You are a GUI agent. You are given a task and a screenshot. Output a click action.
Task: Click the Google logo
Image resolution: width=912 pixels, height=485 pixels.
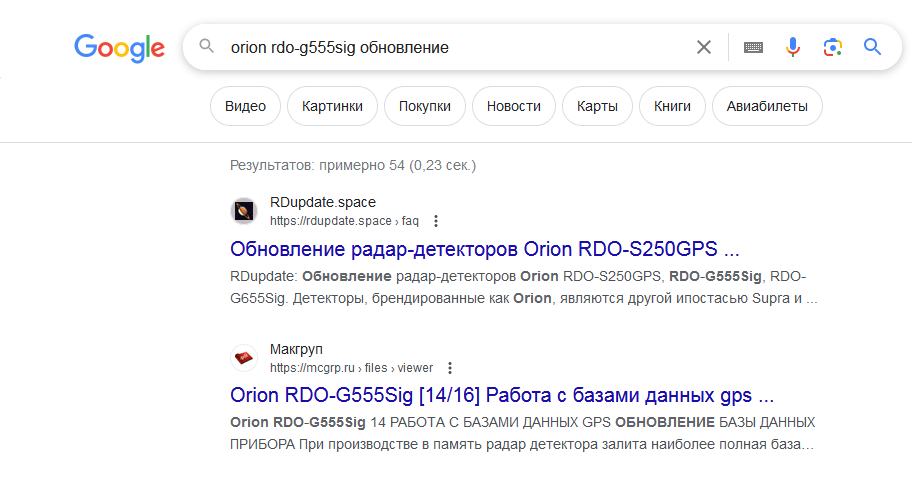click(119, 47)
